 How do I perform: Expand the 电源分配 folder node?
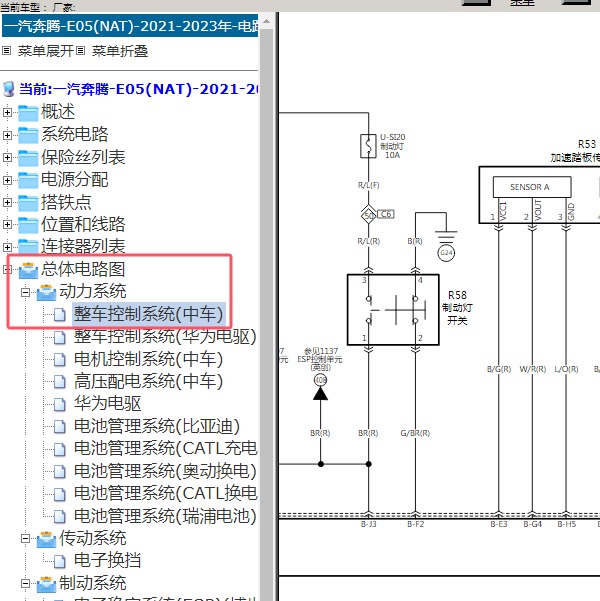click(7, 180)
